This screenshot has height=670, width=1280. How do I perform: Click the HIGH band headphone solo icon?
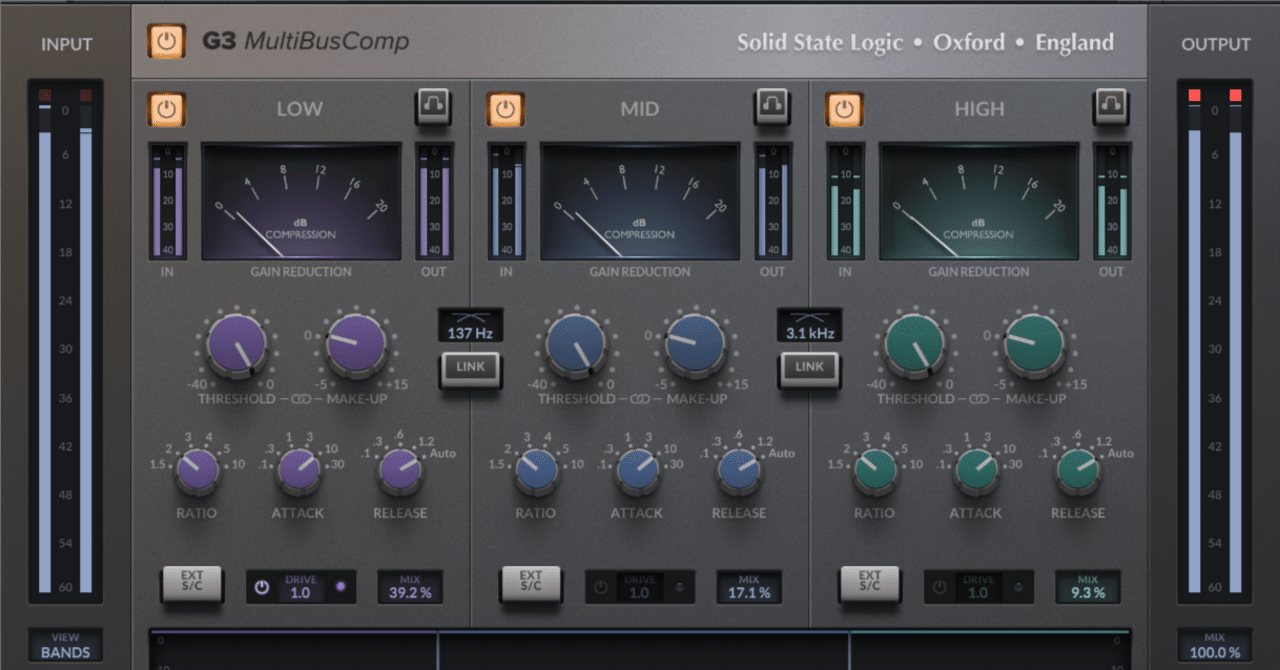(x=1111, y=105)
